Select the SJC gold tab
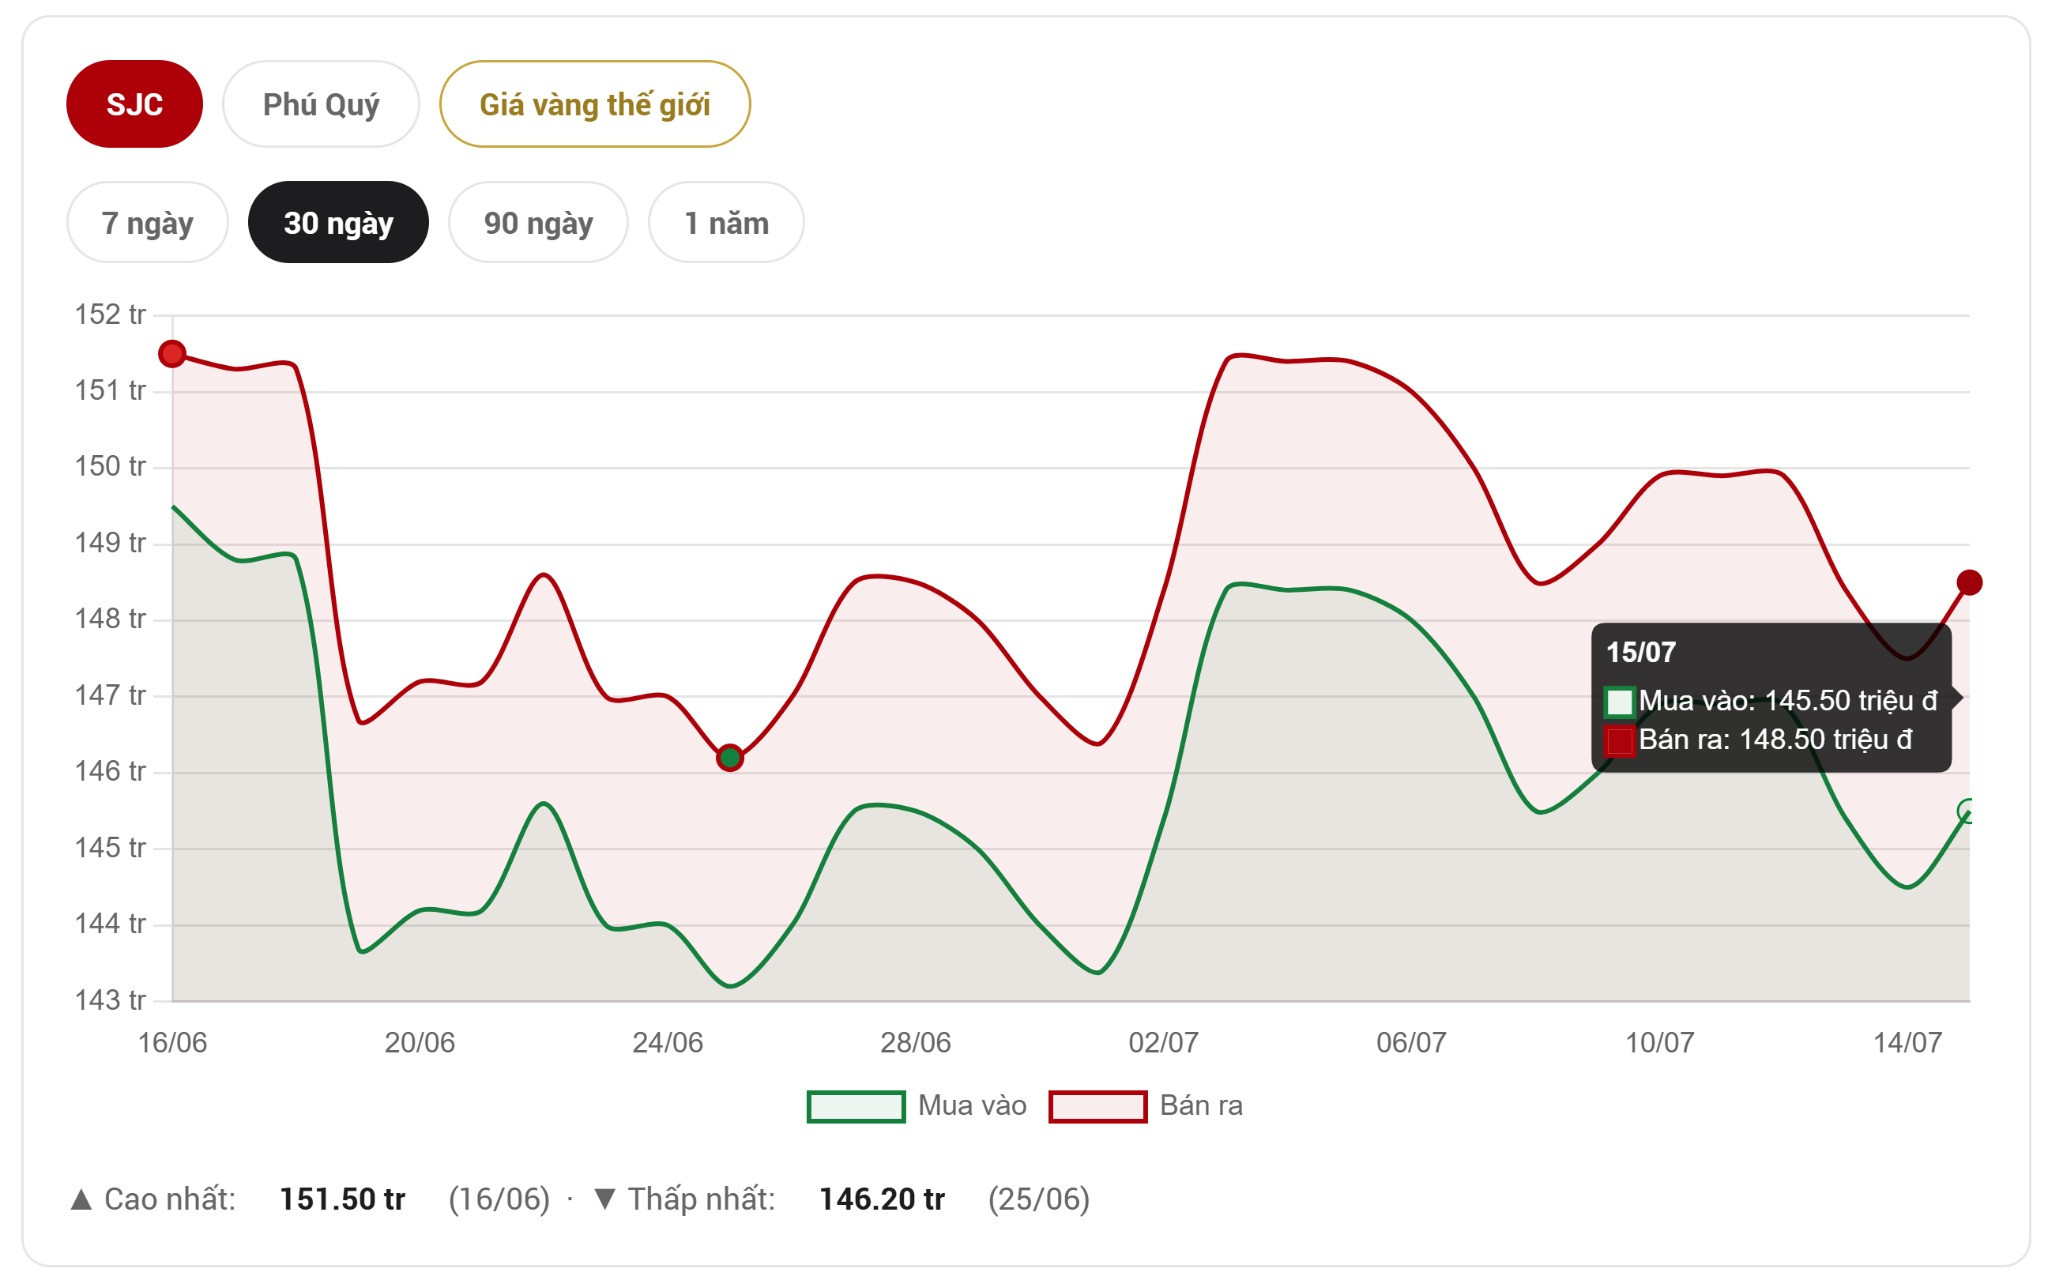Image resolution: width=2048 pixels, height=1277 pixels. point(134,104)
